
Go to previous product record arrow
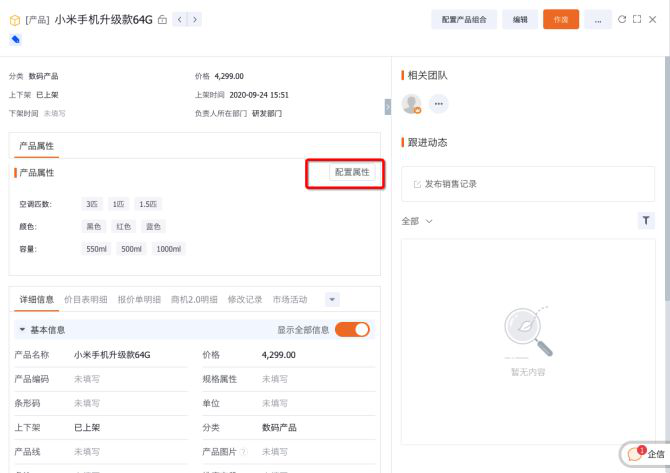[x=179, y=20]
